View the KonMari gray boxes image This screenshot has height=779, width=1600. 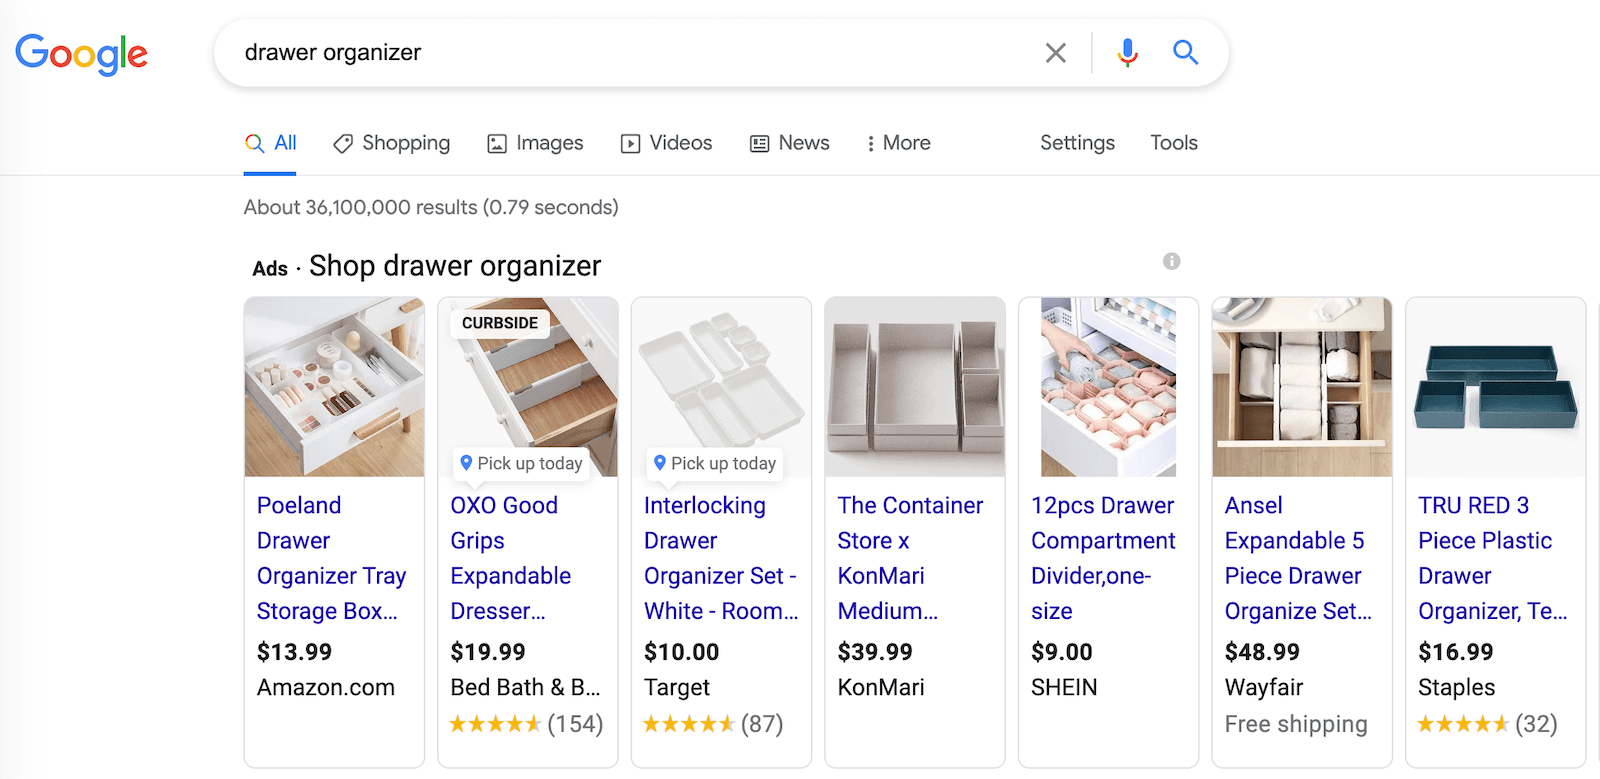pyautogui.click(x=915, y=387)
